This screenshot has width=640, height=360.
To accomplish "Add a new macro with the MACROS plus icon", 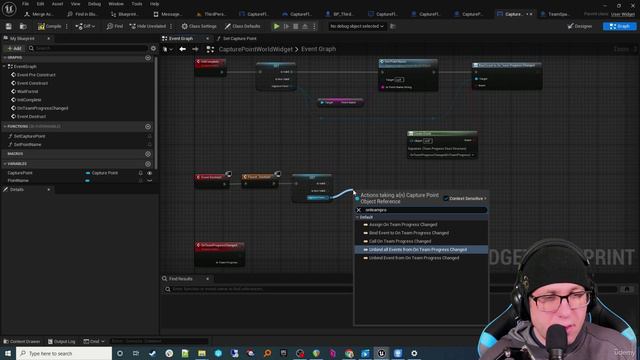I will (x=148, y=154).
